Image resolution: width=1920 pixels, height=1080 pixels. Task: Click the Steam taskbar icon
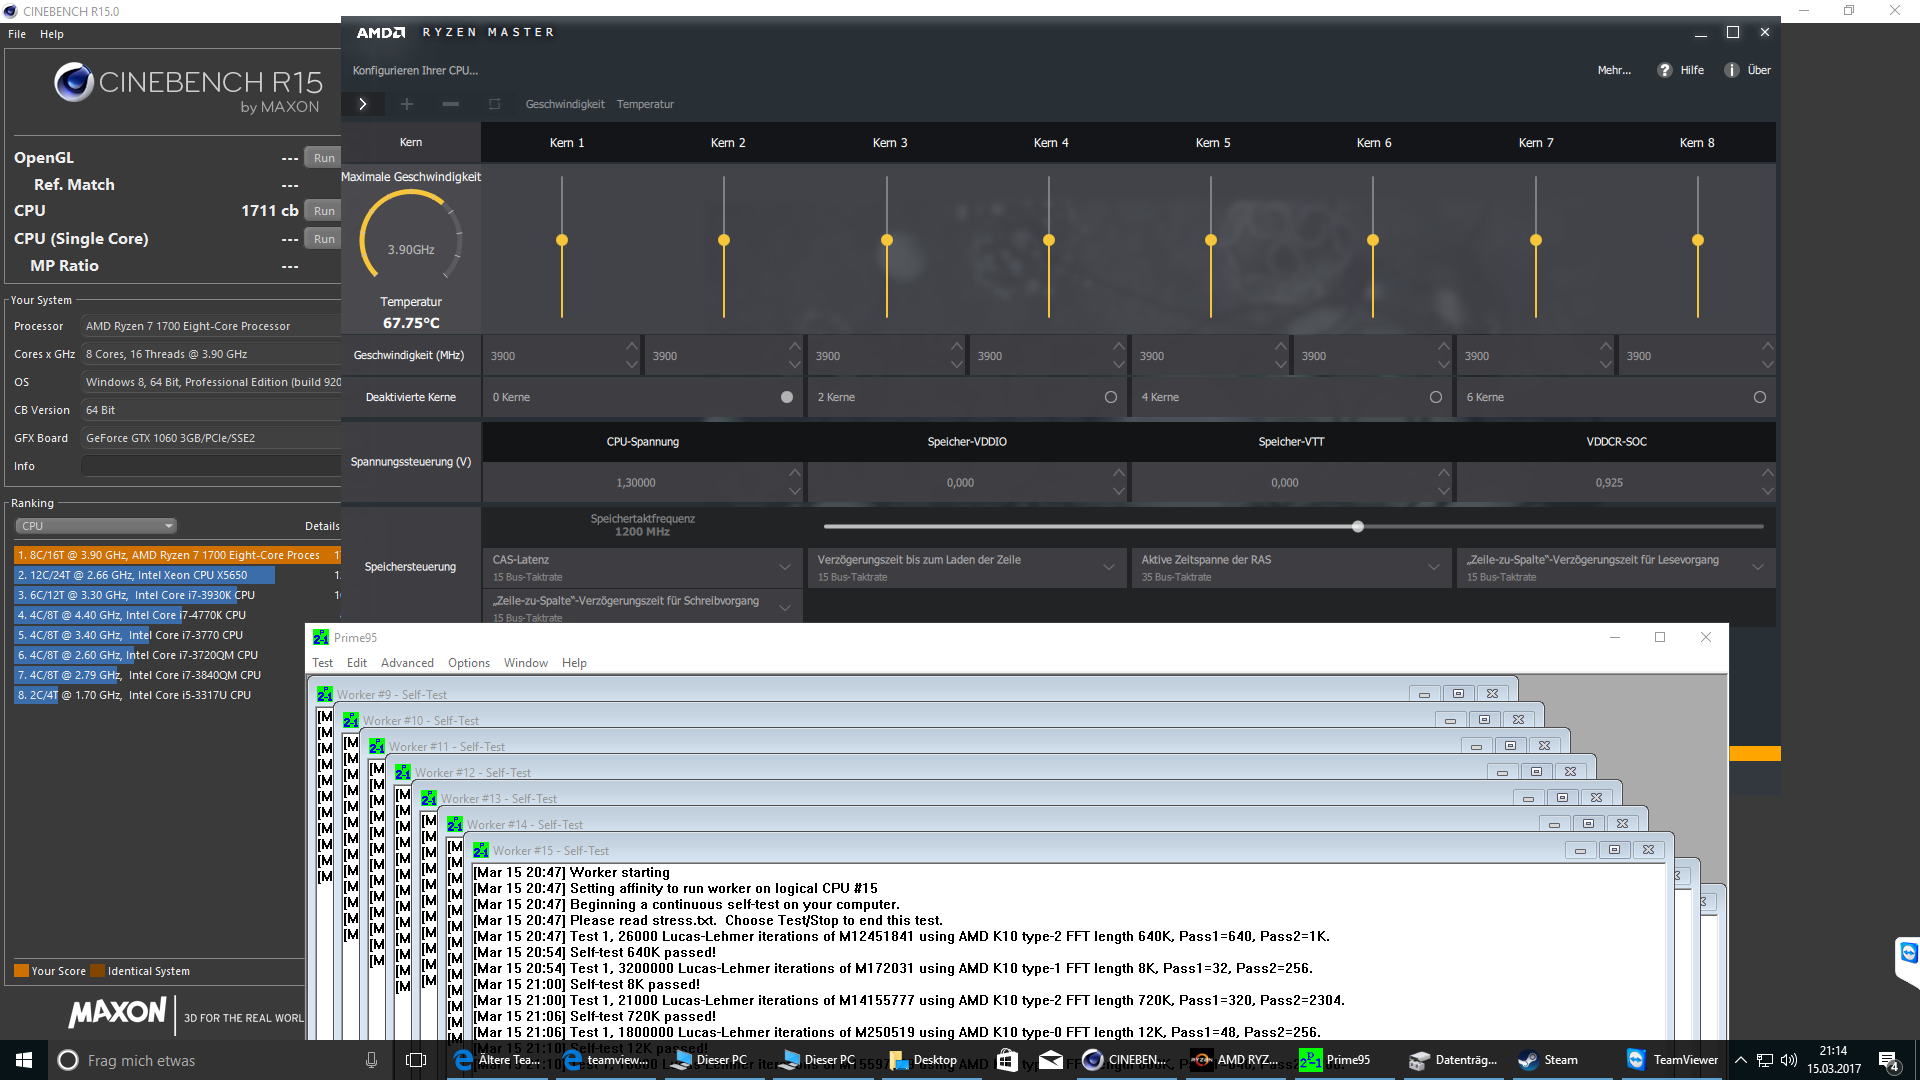(x=1548, y=1060)
